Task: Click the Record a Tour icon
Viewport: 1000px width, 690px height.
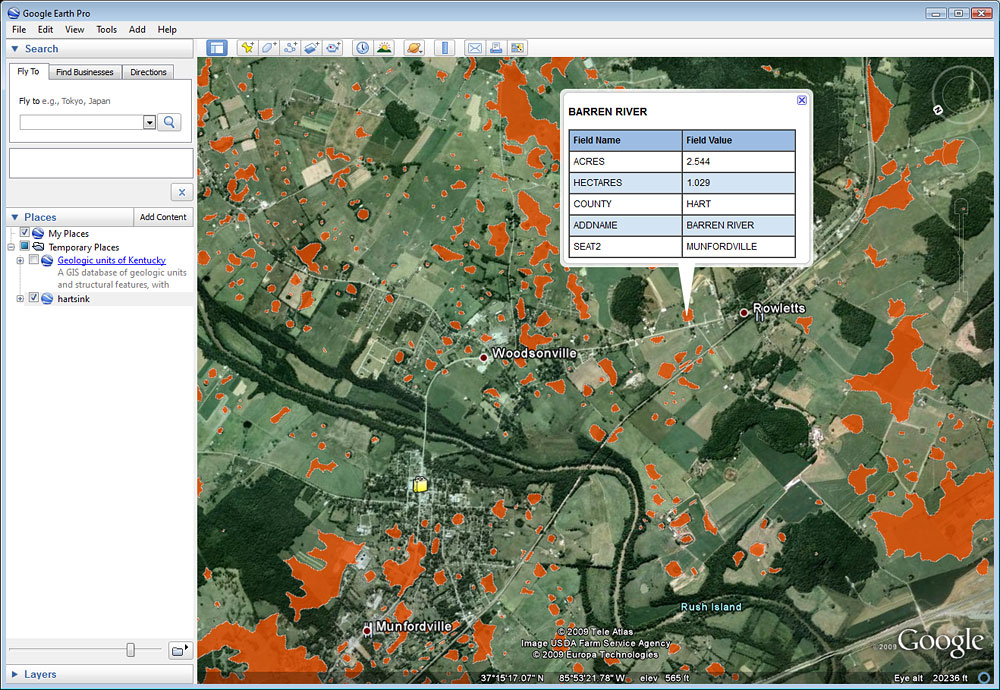Action: pyautogui.click(x=333, y=48)
